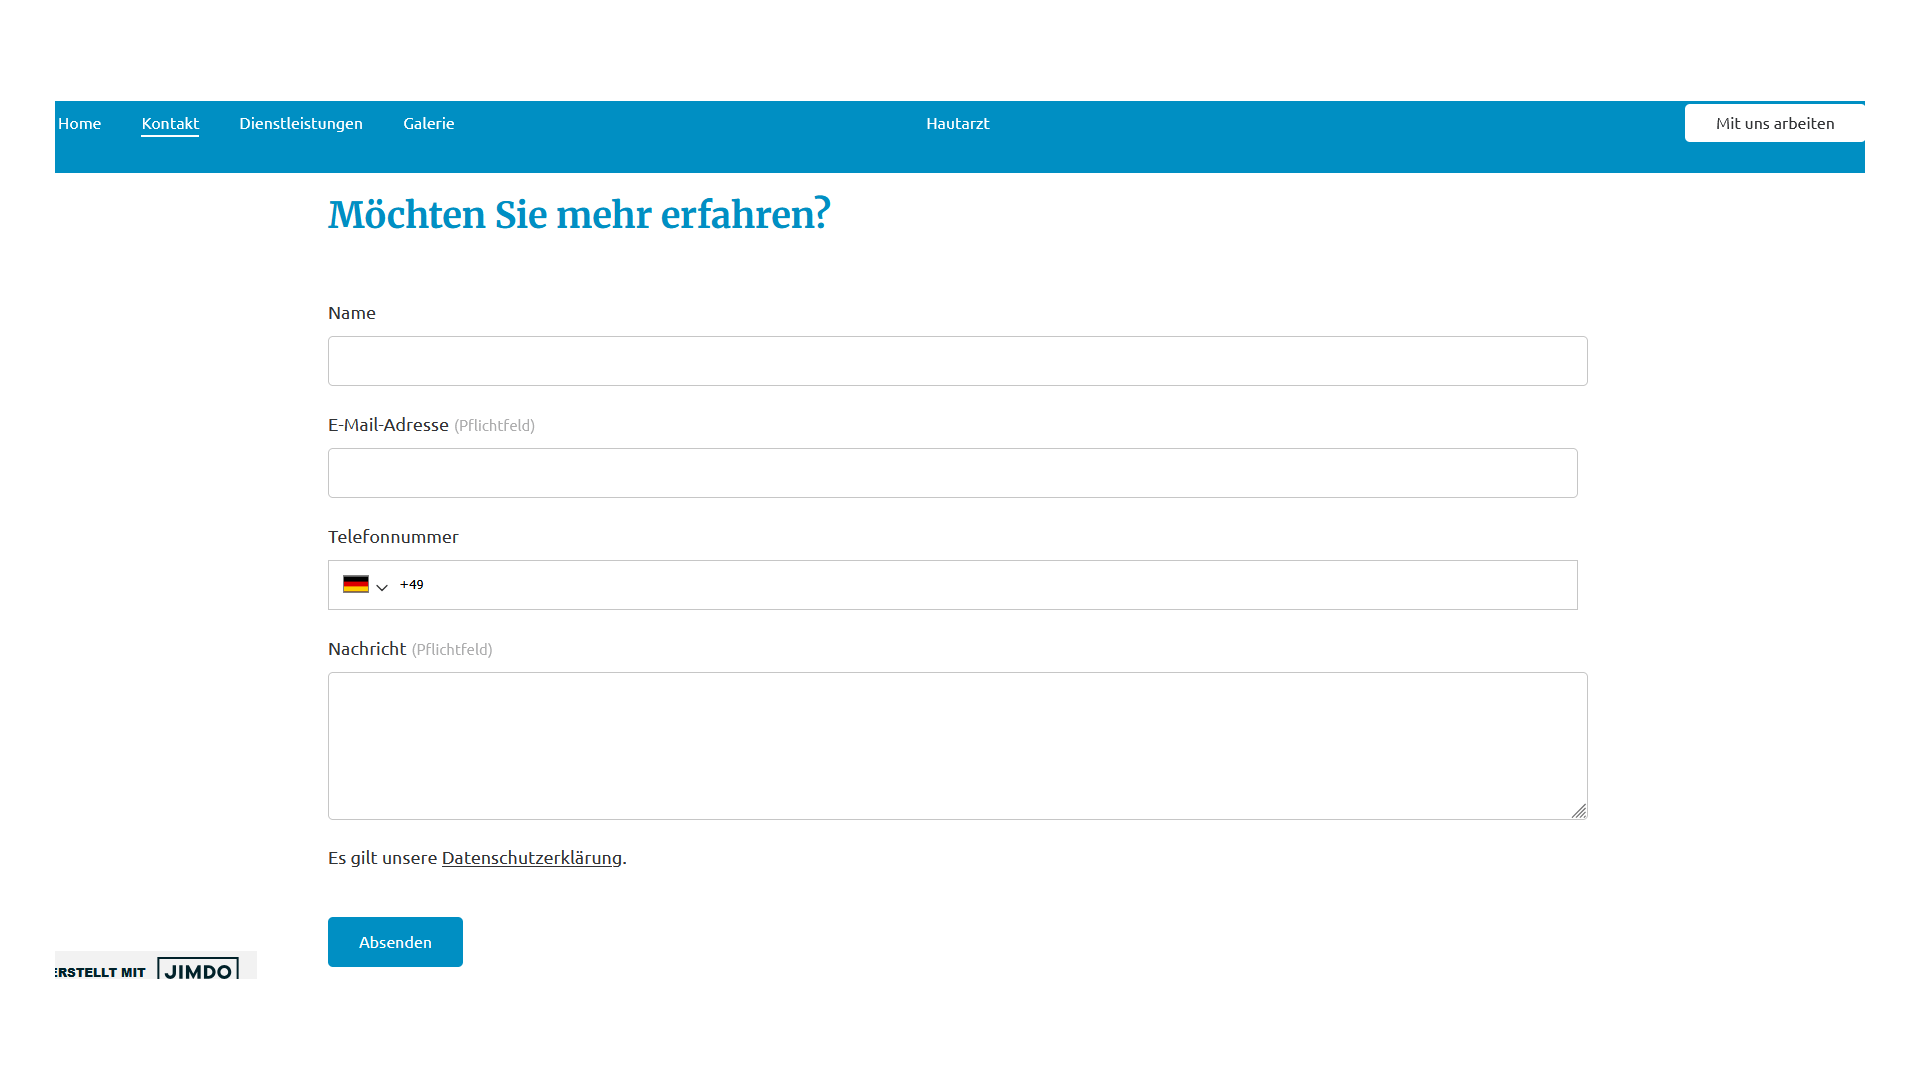
Task: Open Dienstleistungen in the navigation
Action: pyautogui.click(x=301, y=123)
